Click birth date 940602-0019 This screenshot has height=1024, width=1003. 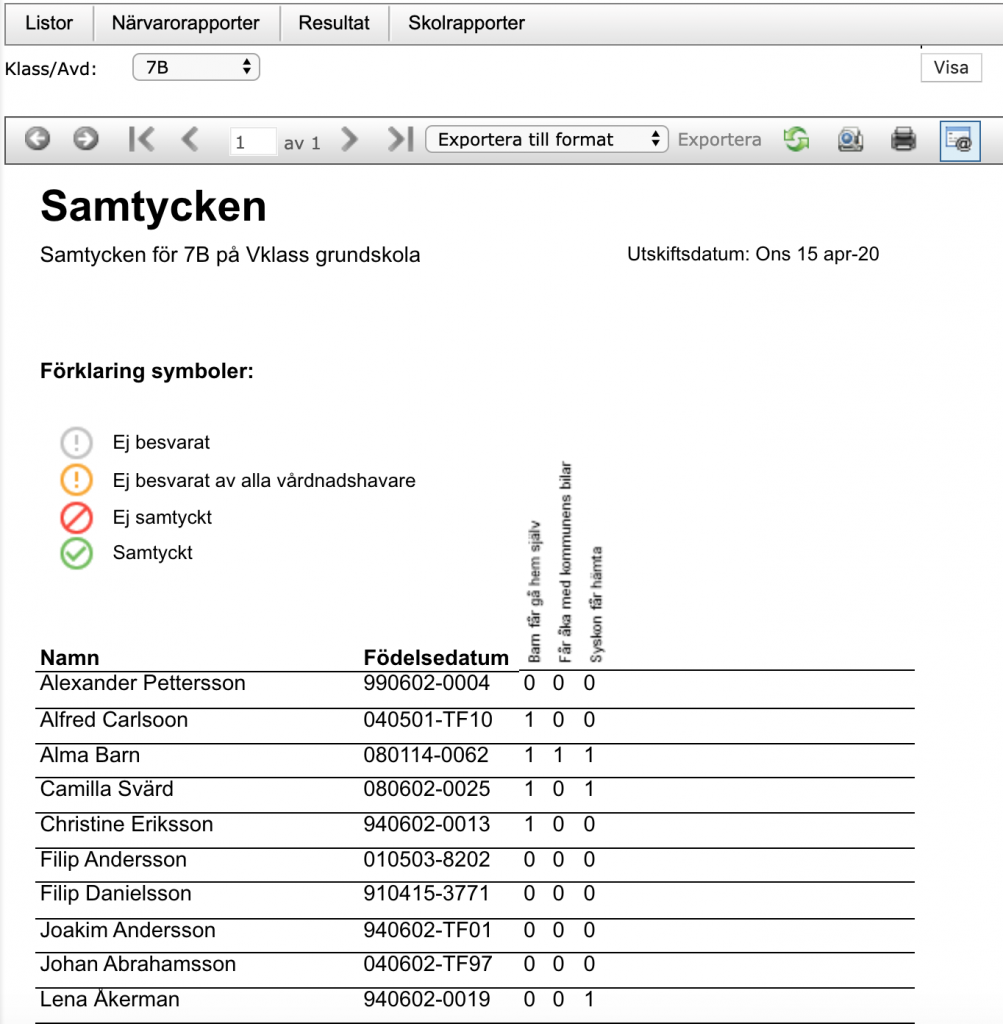click(x=426, y=999)
